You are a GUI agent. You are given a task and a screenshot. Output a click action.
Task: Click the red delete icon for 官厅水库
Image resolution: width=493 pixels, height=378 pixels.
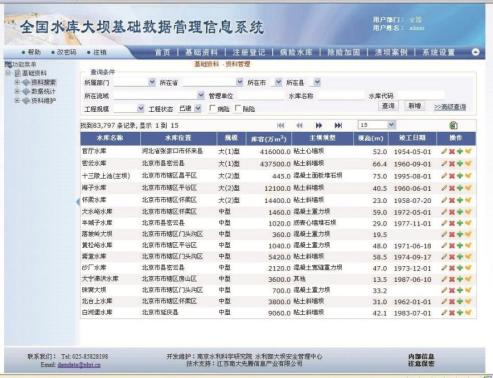point(452,152)
